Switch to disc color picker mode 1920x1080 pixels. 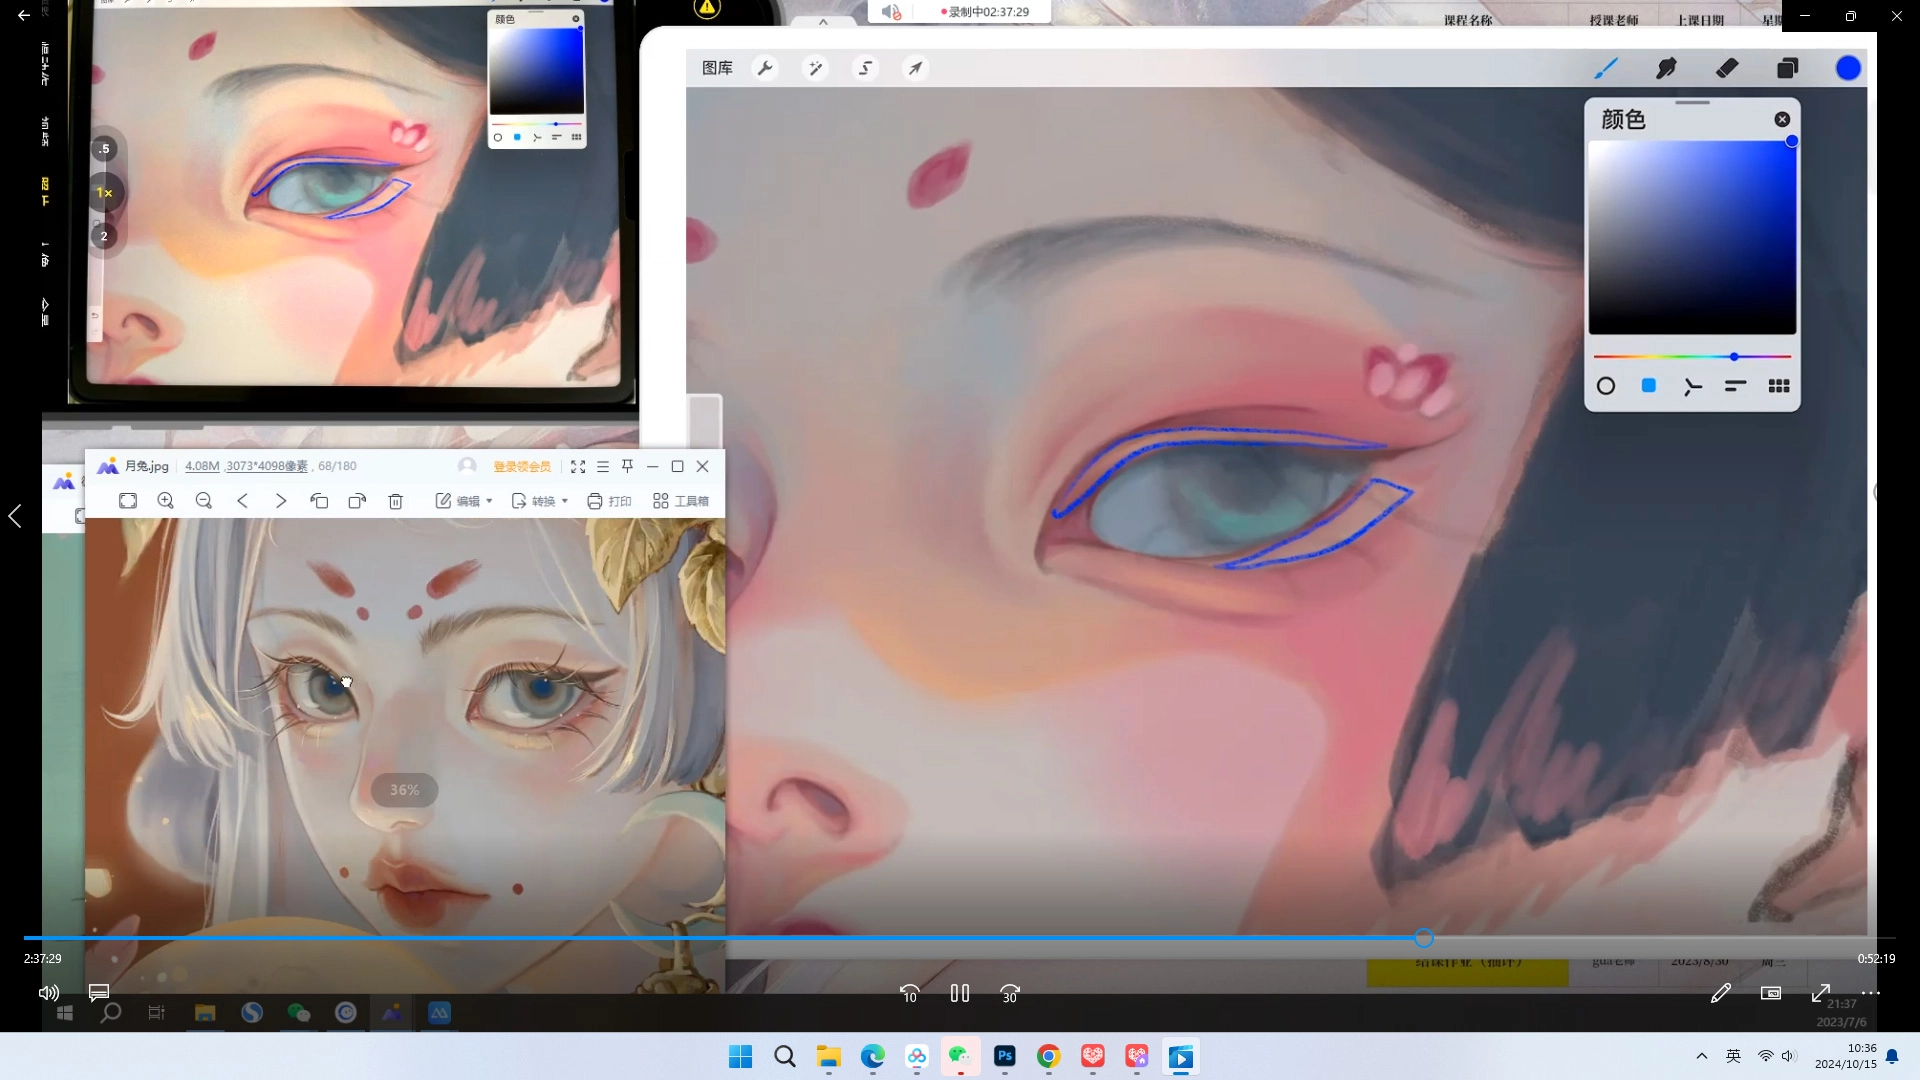[1606, 386]
